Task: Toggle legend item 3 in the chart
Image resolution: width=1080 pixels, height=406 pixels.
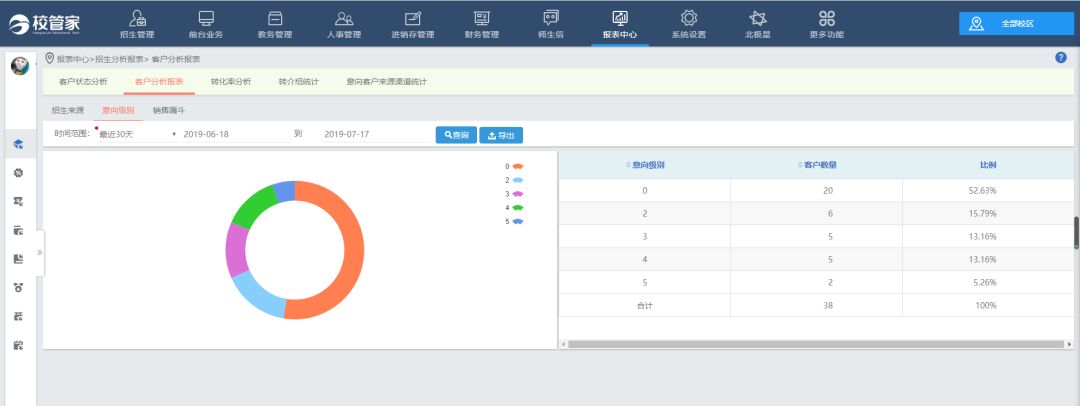Action: 517,193
